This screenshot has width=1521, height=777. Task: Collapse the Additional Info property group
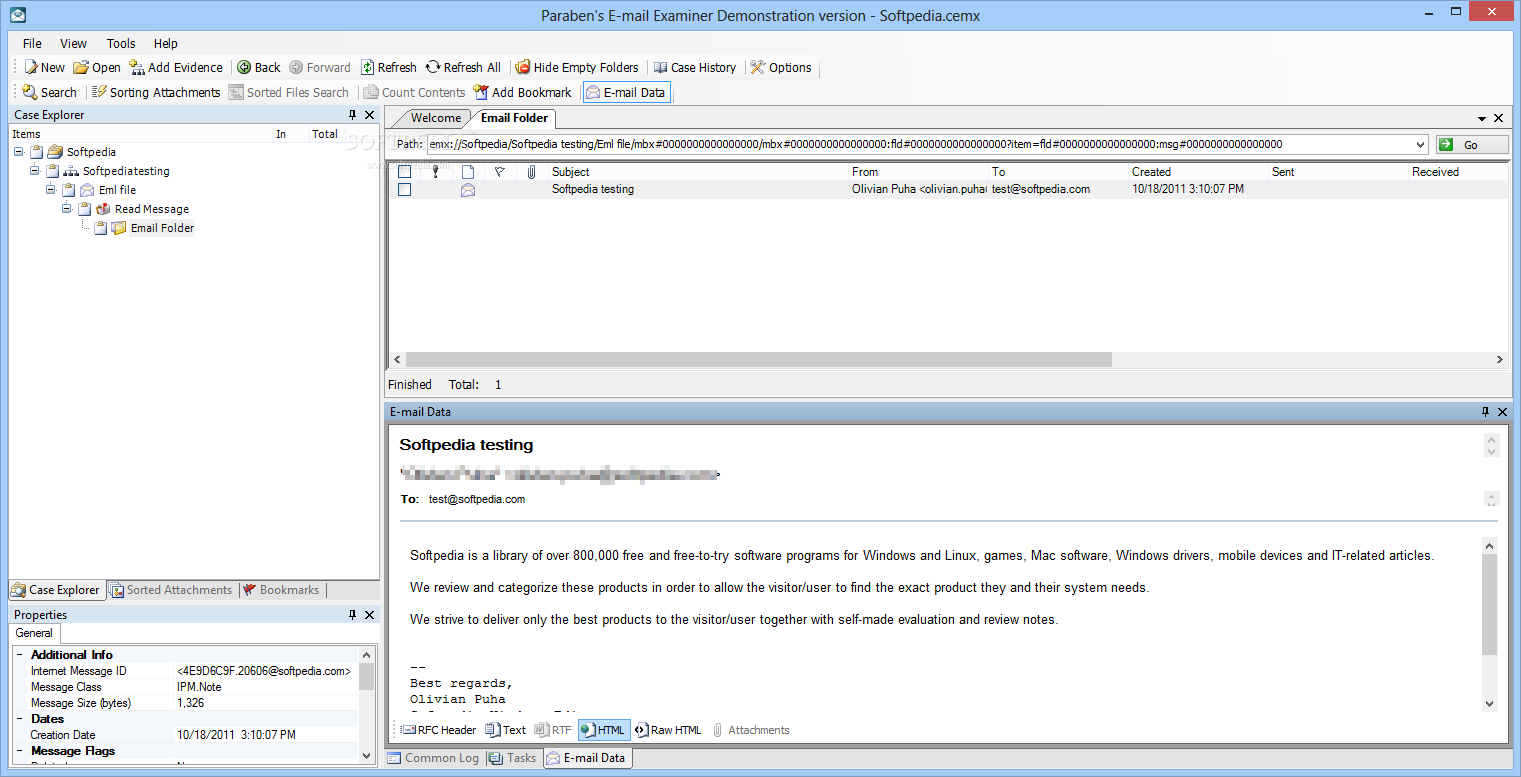(x=19, y=655)
